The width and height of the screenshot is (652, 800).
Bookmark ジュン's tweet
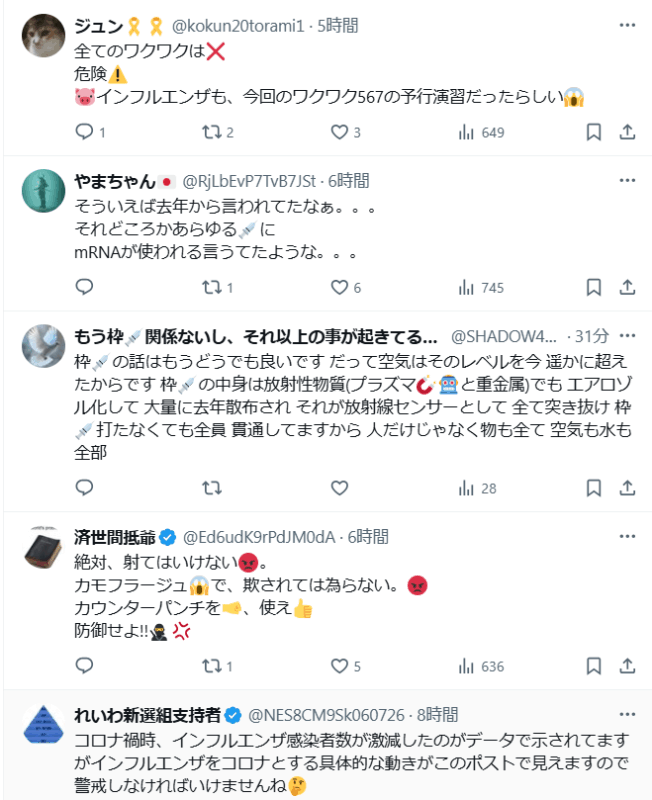point(593,132)
